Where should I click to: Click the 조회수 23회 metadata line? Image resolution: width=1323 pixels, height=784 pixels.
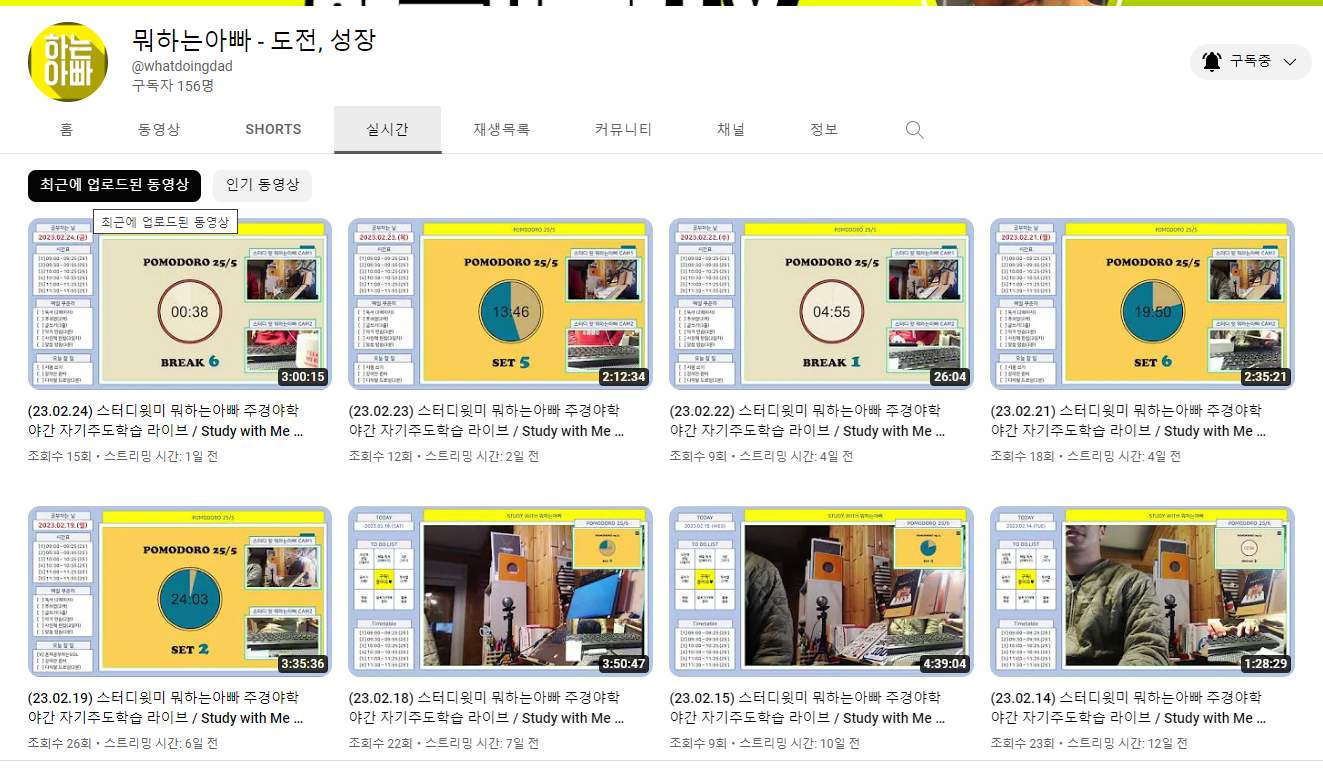[1089, 743]
